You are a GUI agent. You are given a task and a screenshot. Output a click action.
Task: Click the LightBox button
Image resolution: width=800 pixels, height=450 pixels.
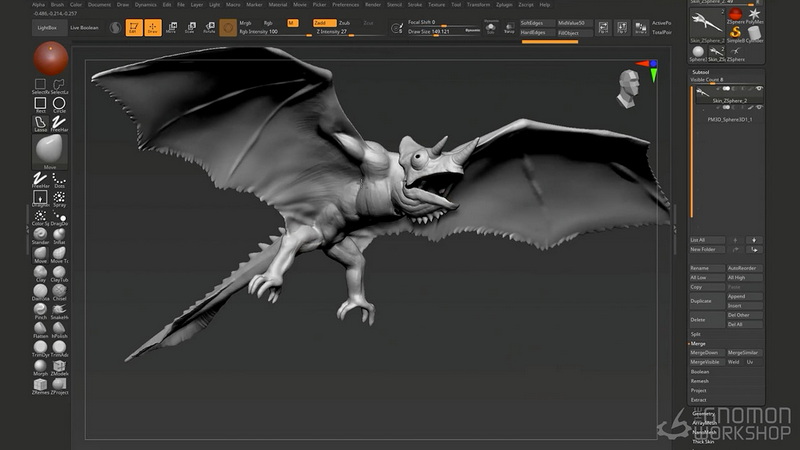tap(47, 28)
